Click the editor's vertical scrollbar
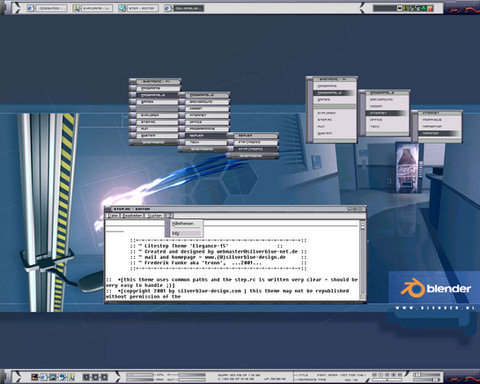 [363, 261]
